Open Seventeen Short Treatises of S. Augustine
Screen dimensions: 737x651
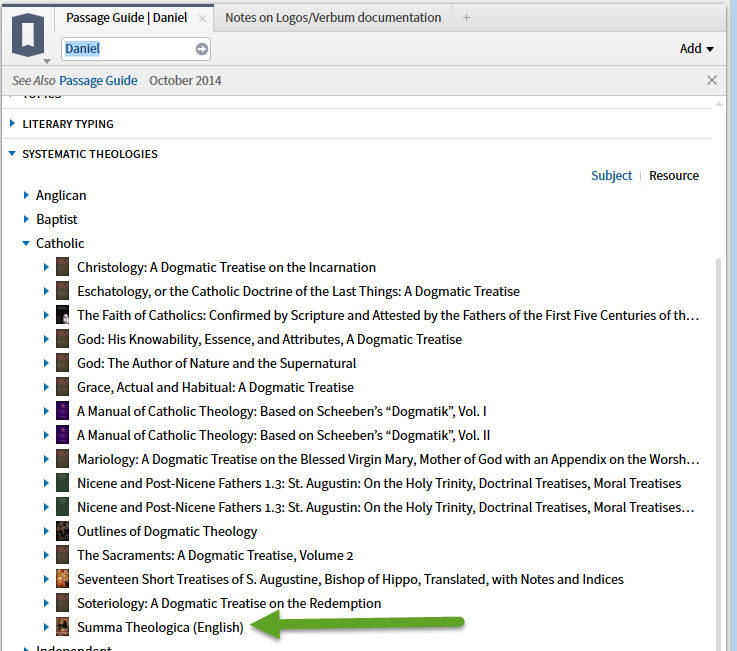350,579
